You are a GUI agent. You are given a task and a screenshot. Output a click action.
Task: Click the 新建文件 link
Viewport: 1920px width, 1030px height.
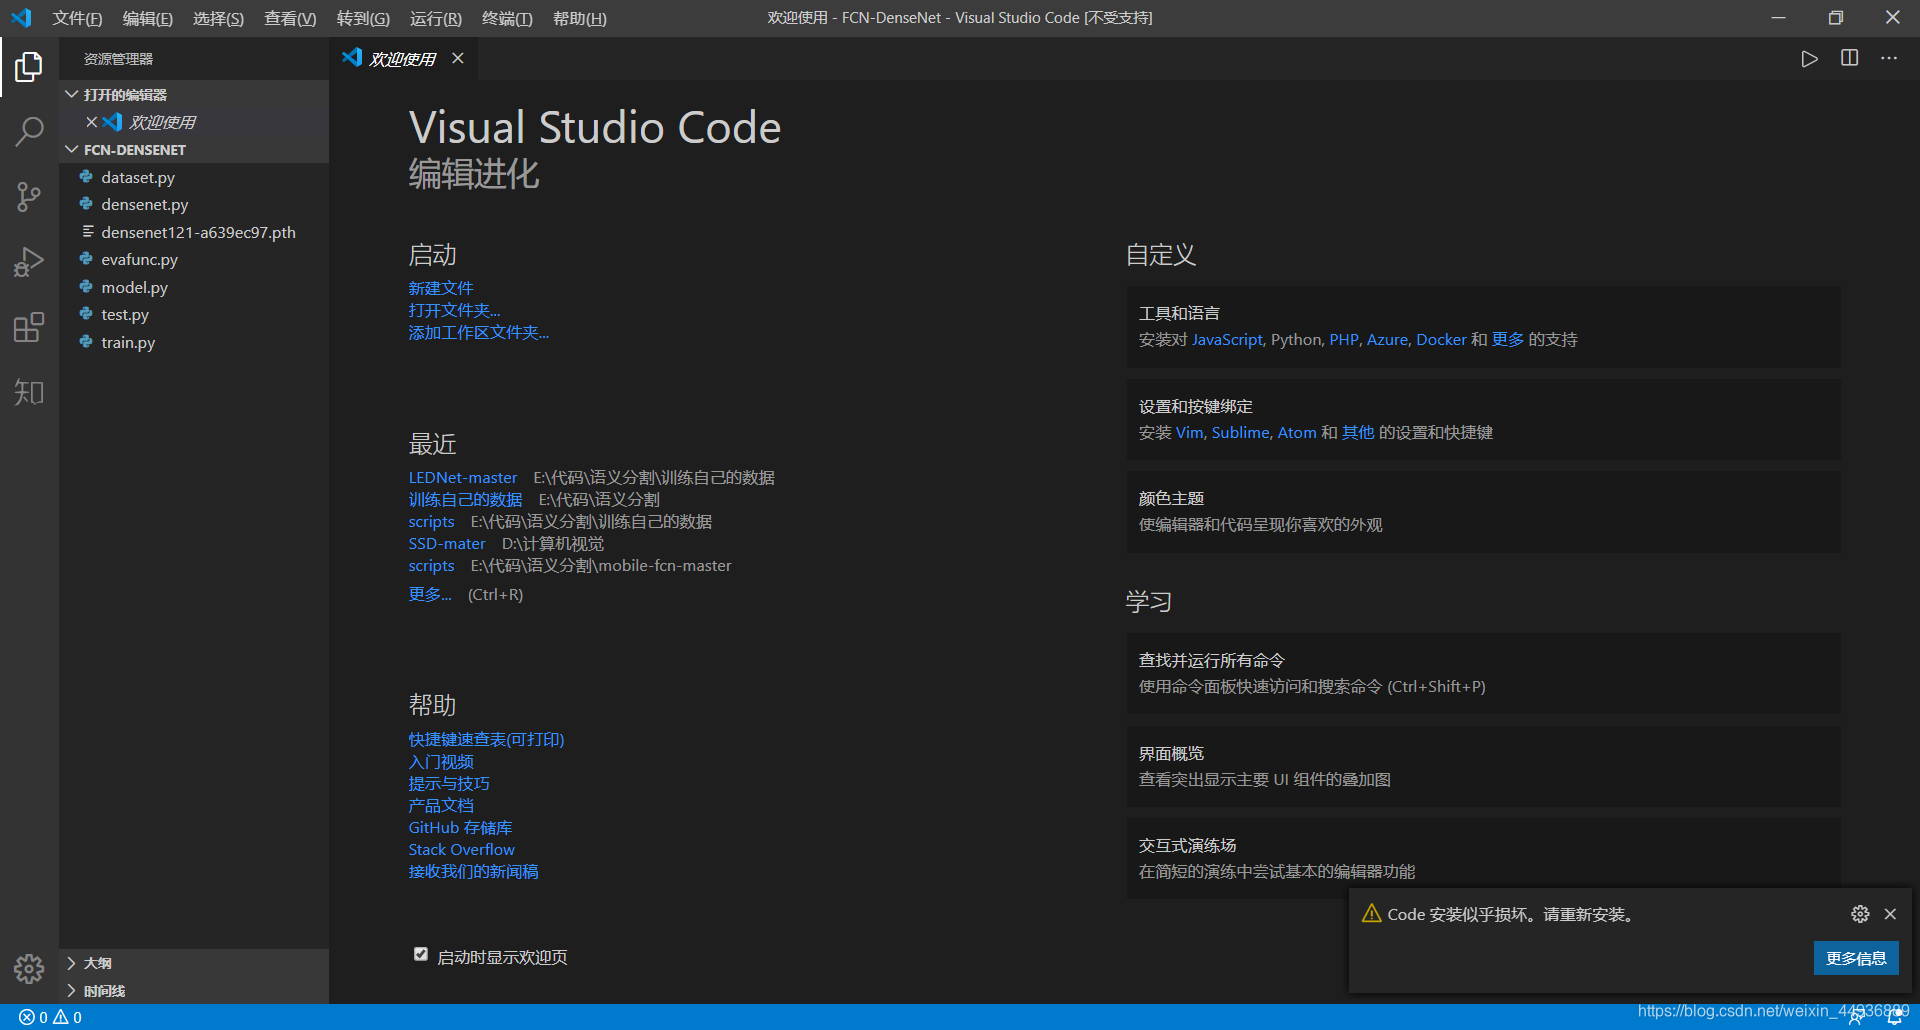(x=441, y=288)
